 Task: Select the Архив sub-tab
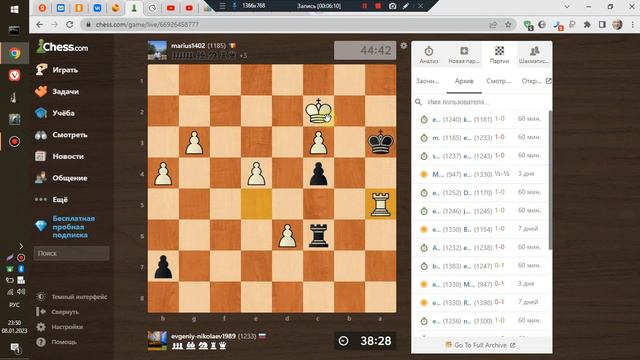point(464,81)
